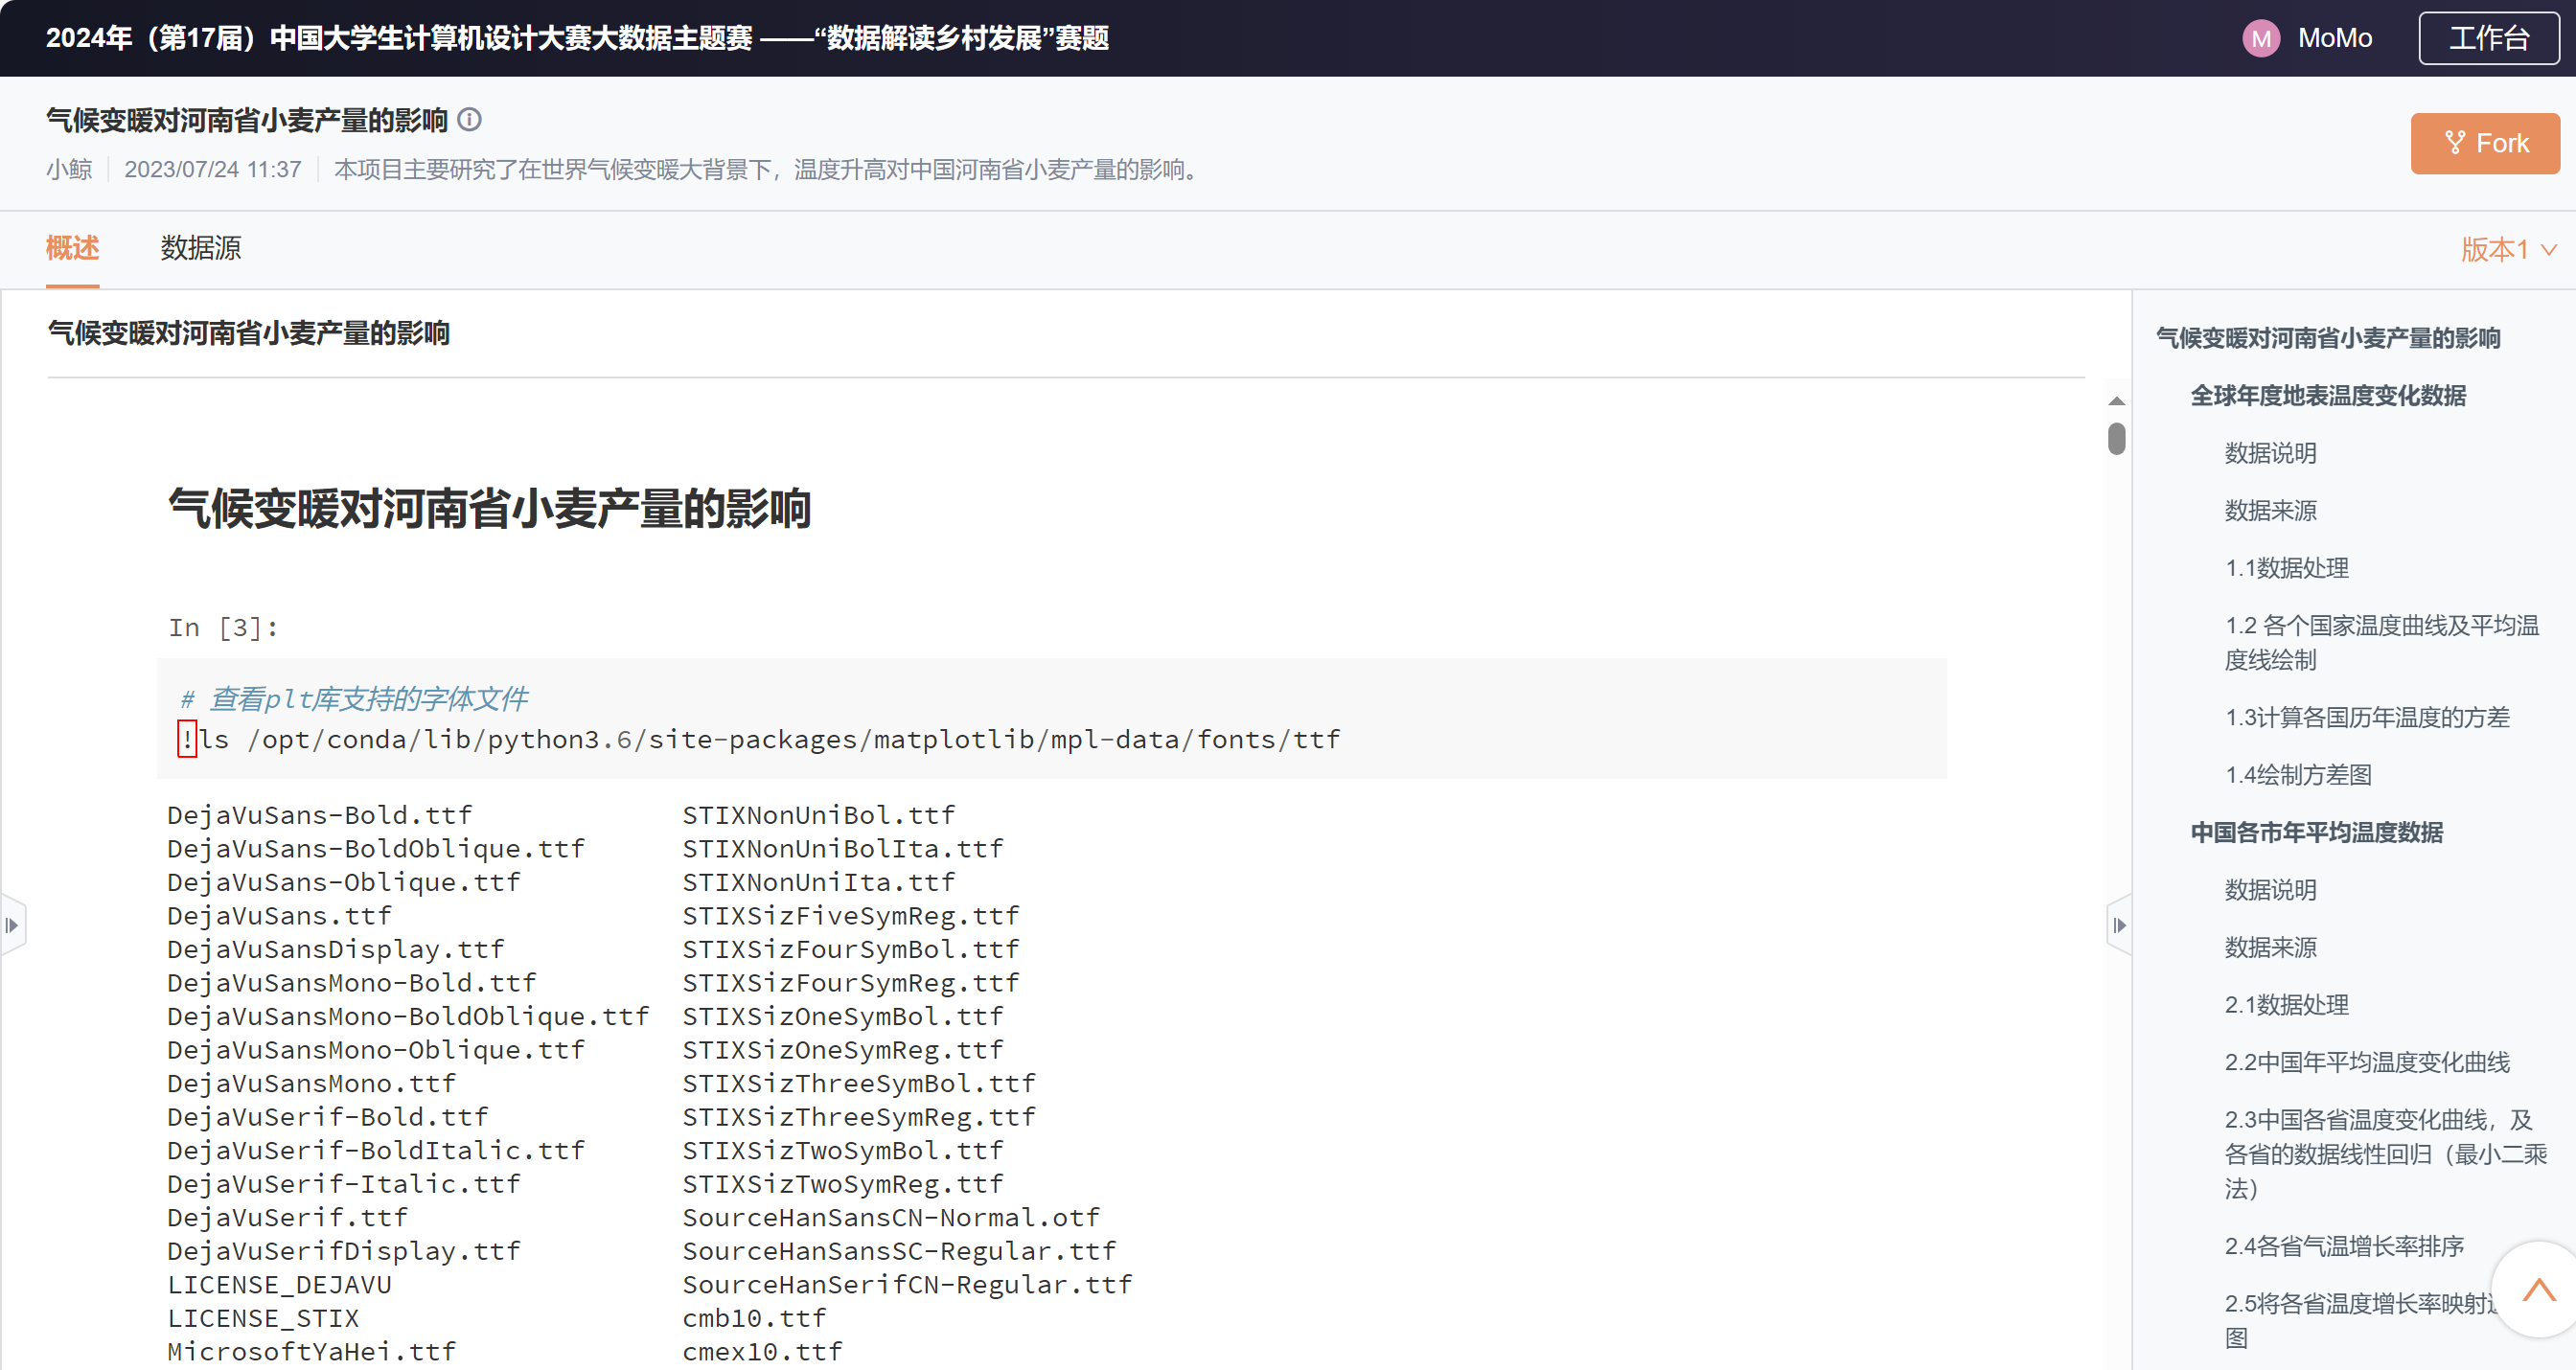Click output file LICENSE_STIX

click(263, 1318)
